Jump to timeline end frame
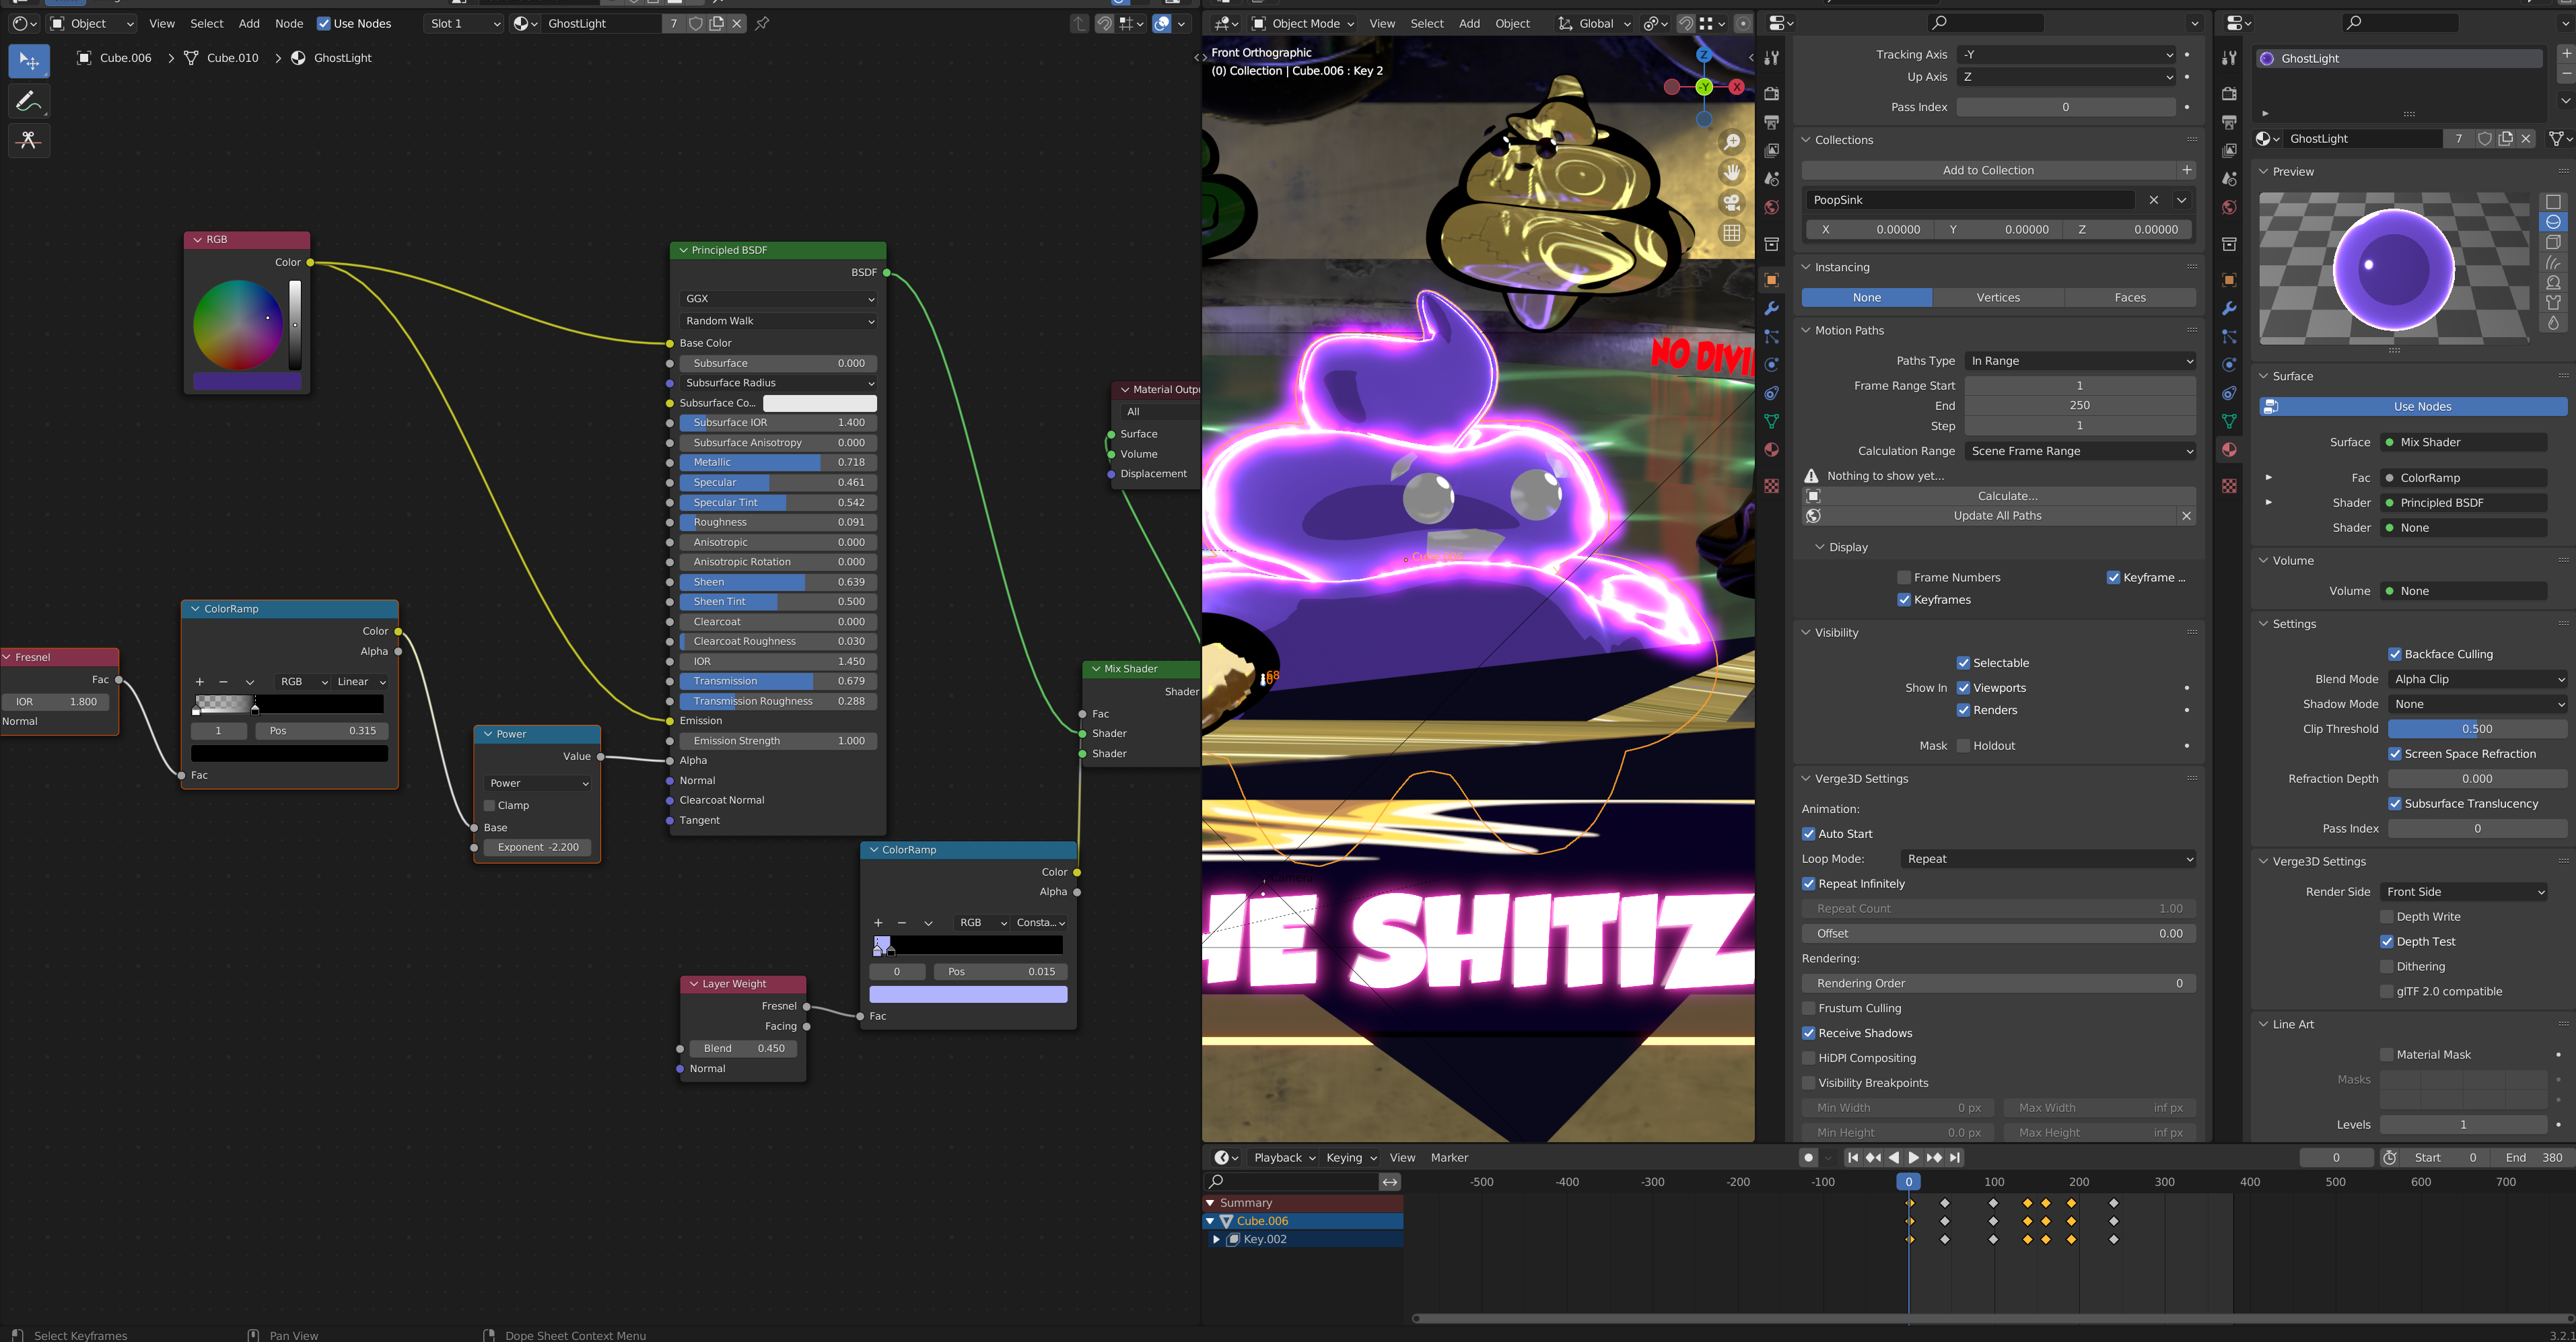This screenshot has width=2576, height=1342. pyautogui.click(x=1955, y=1157)
